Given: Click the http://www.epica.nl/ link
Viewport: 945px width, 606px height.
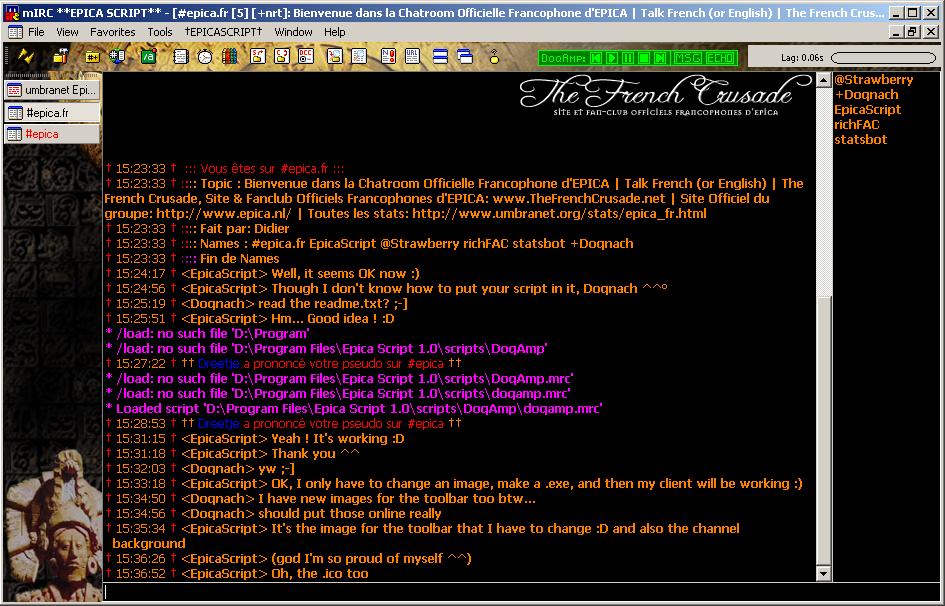Looking at the screenshot, I should (x=224, y=214).
